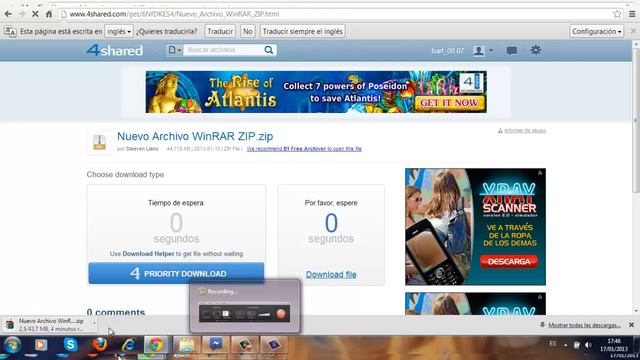Click the ZIP file type icon
This screenshot has width=640, height=360.
[x=99, y=142]
